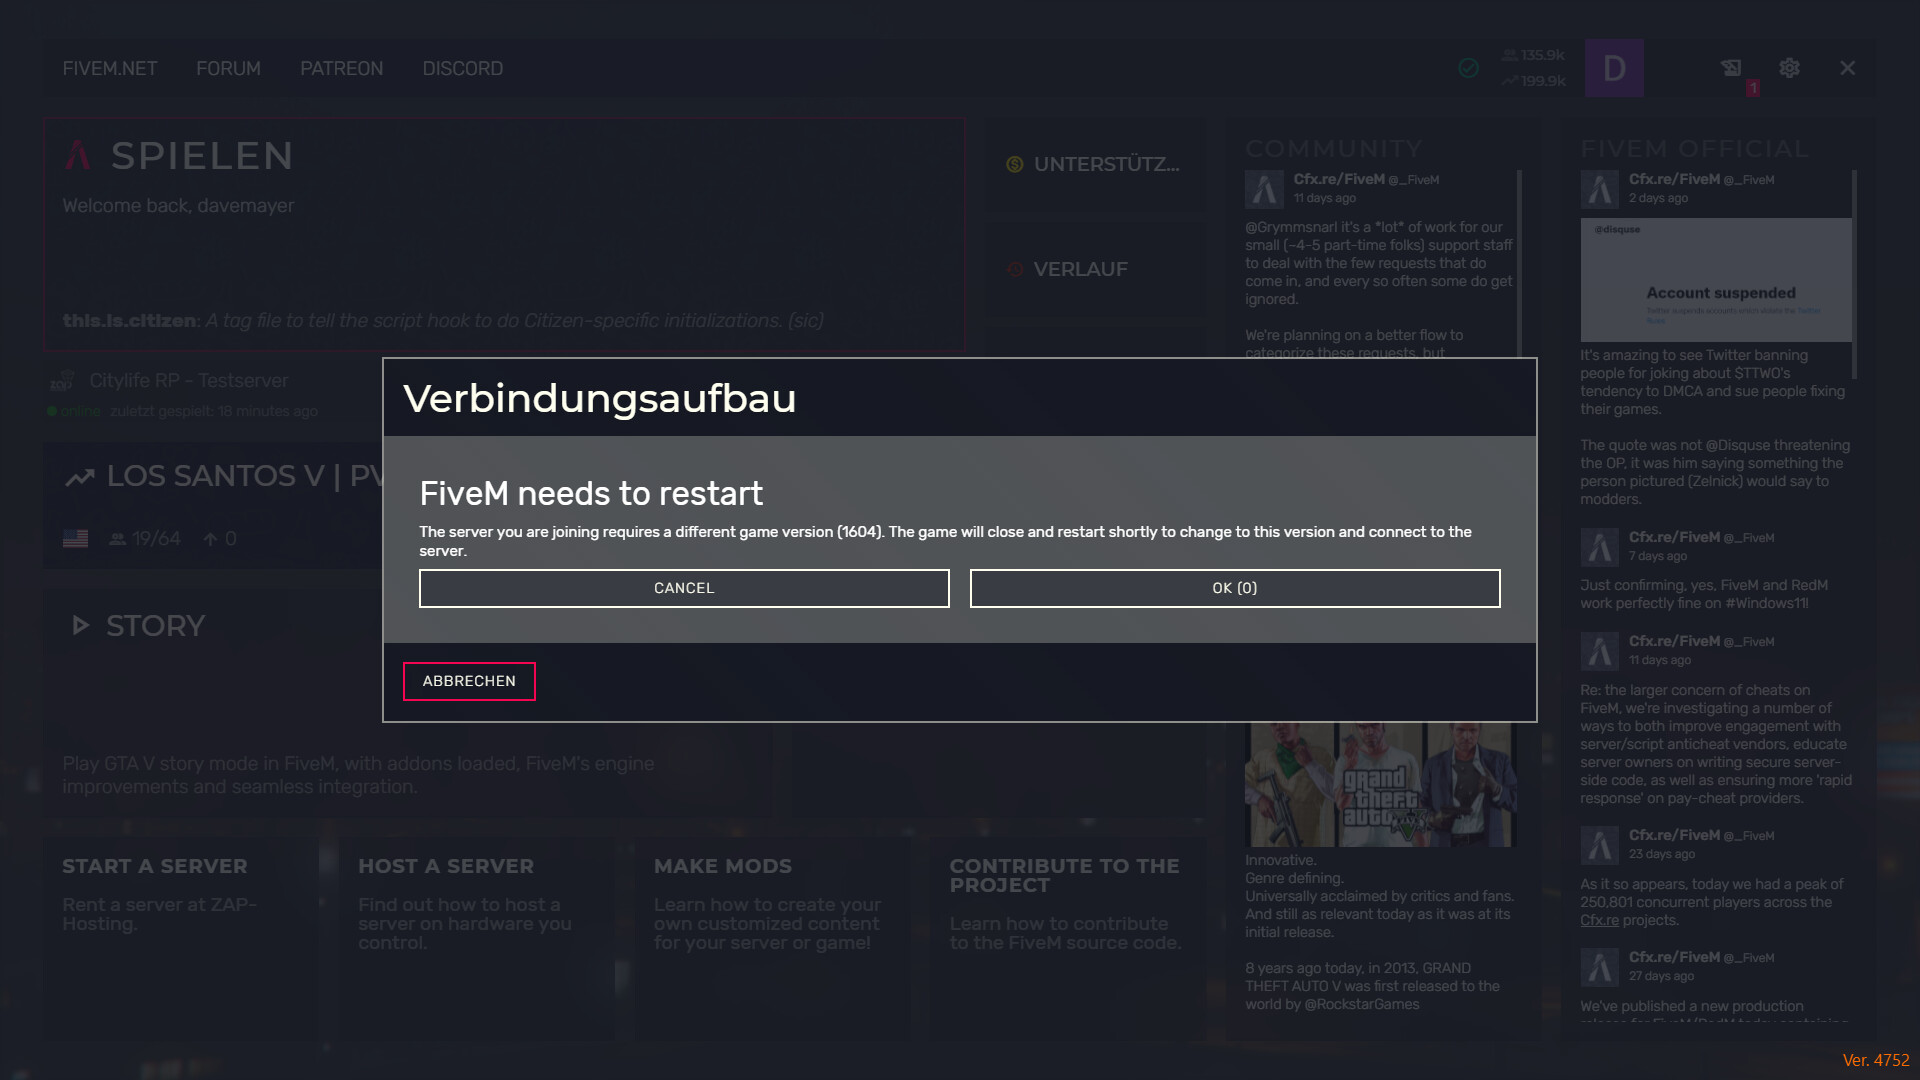This screenshot has height=1080, width=1920.
Task: Click the CANCEL button in the dialog
Action: click(x=684, y=588)
